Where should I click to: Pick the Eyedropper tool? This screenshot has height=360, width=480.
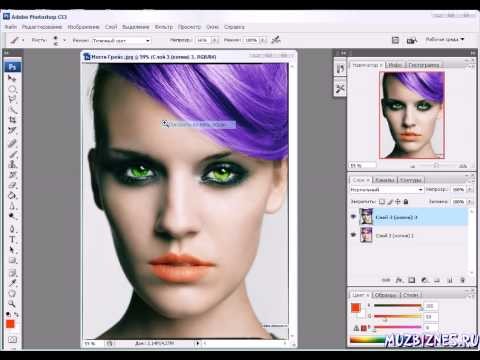[x=12, y=283]
